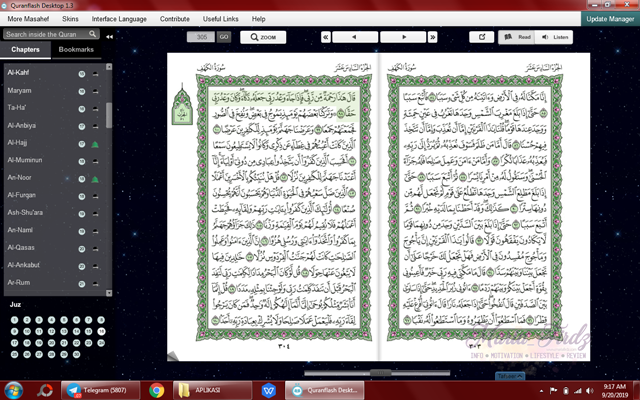
Task: Click the green mosque icon beside An-Noor
Action: [95, 179]
